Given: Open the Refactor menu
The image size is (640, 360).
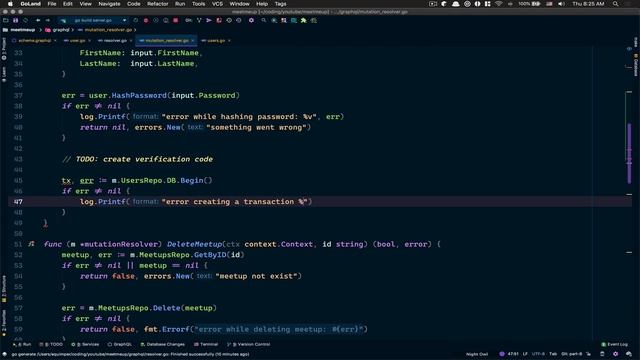Looking at the screenshot, I should pyautogui.click(x=158, y=4).
